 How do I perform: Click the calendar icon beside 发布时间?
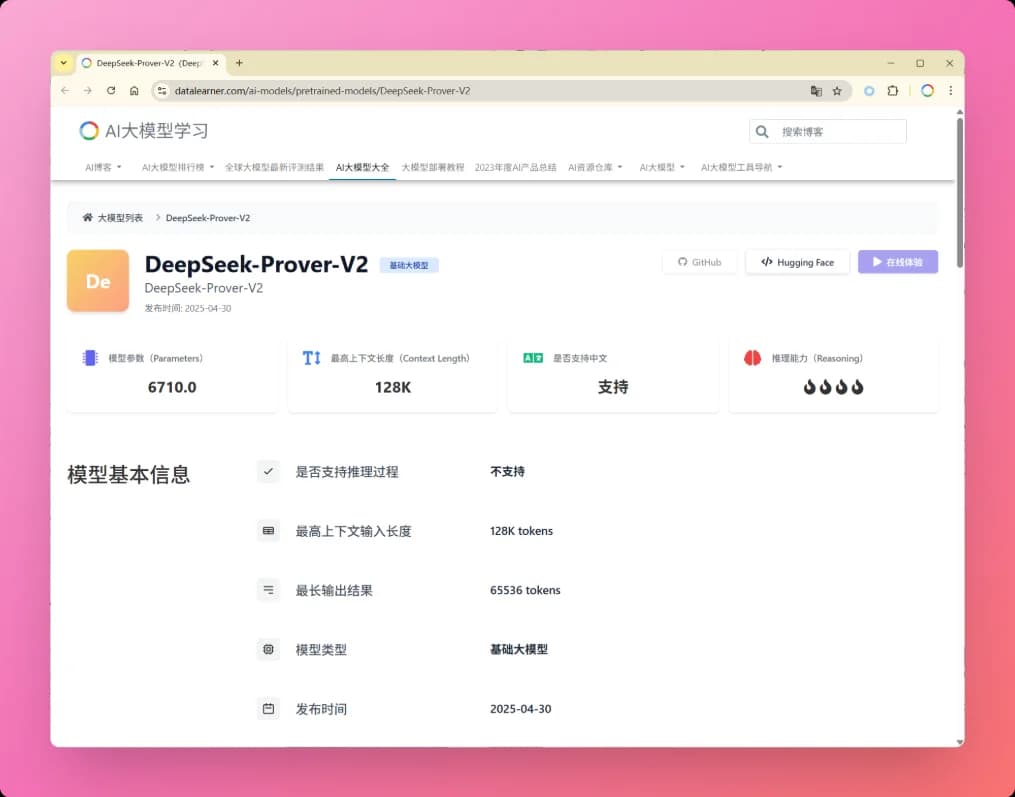point(268,708)
